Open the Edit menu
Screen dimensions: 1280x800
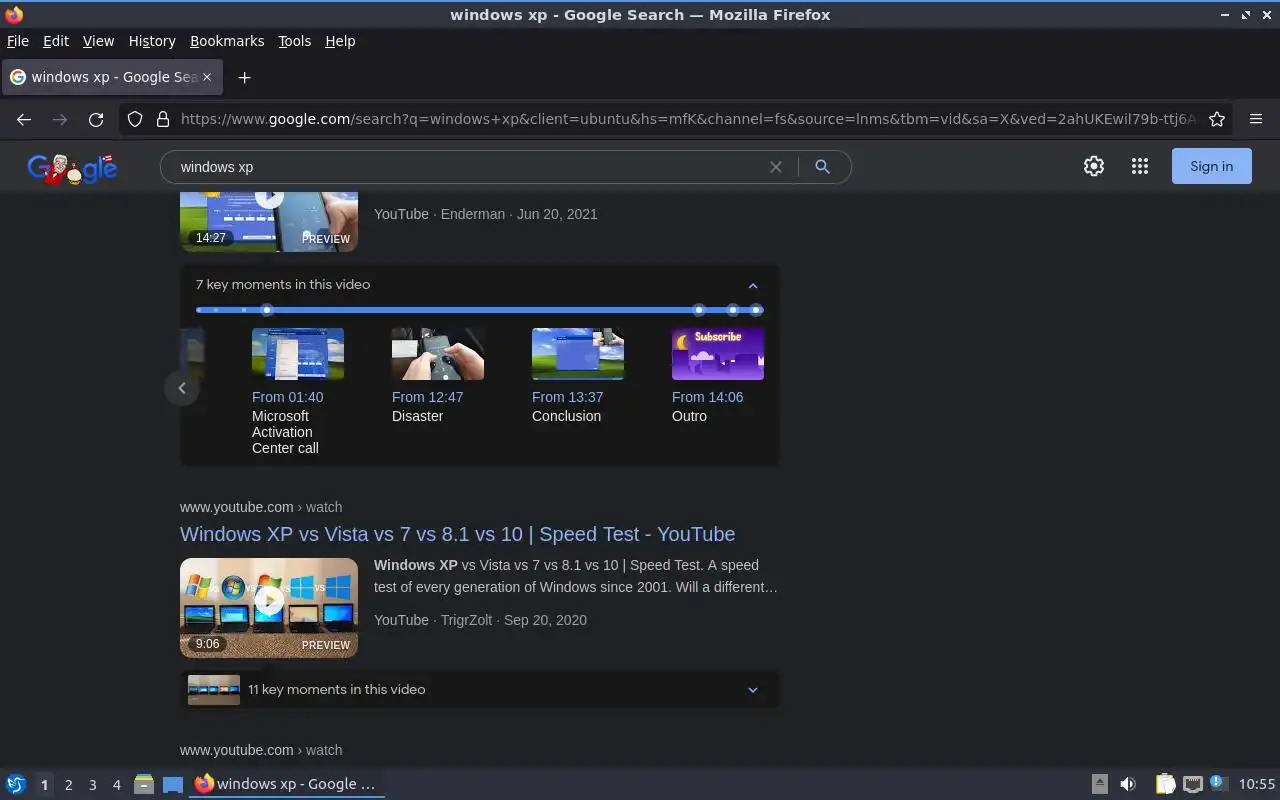(x=56, y=41)
